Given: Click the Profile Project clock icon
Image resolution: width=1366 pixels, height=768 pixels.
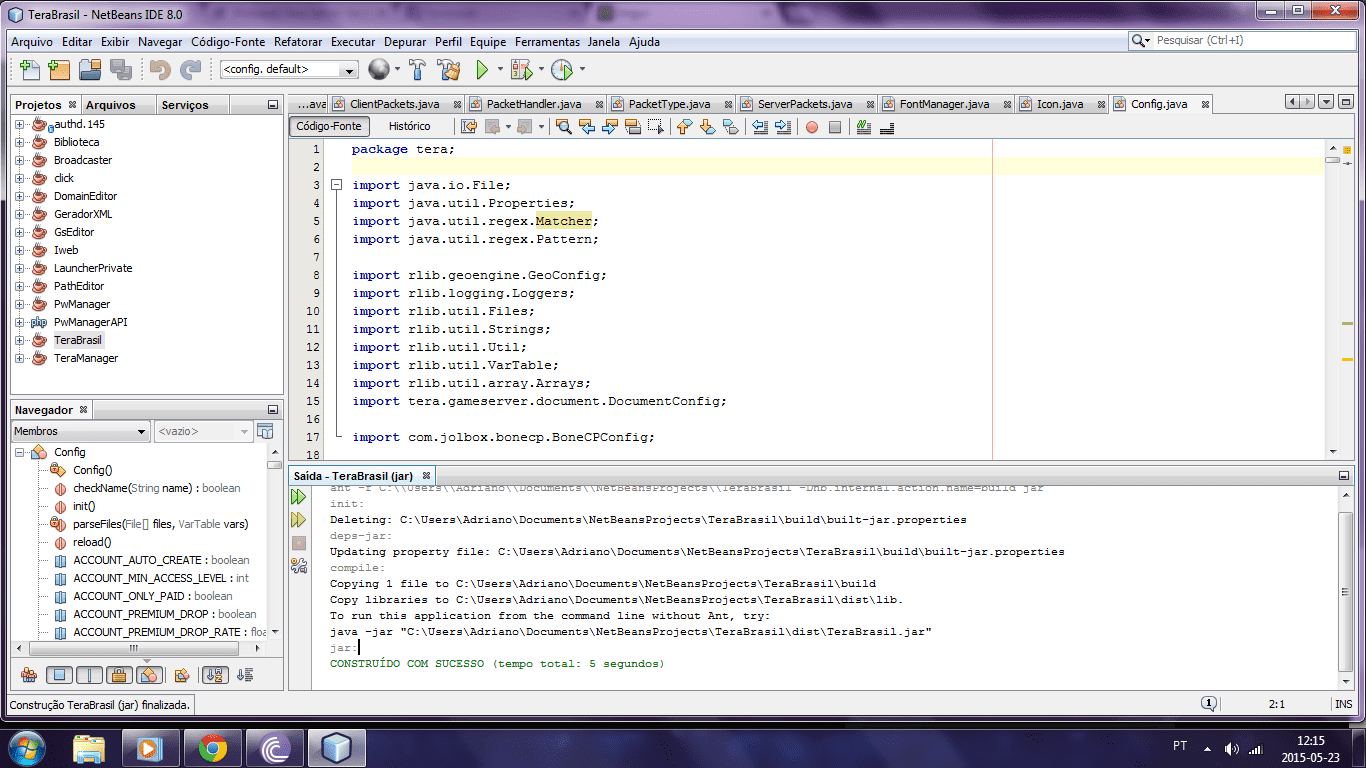Looking at the screenshot, I should pyautogui.click(x=561, y=70).
